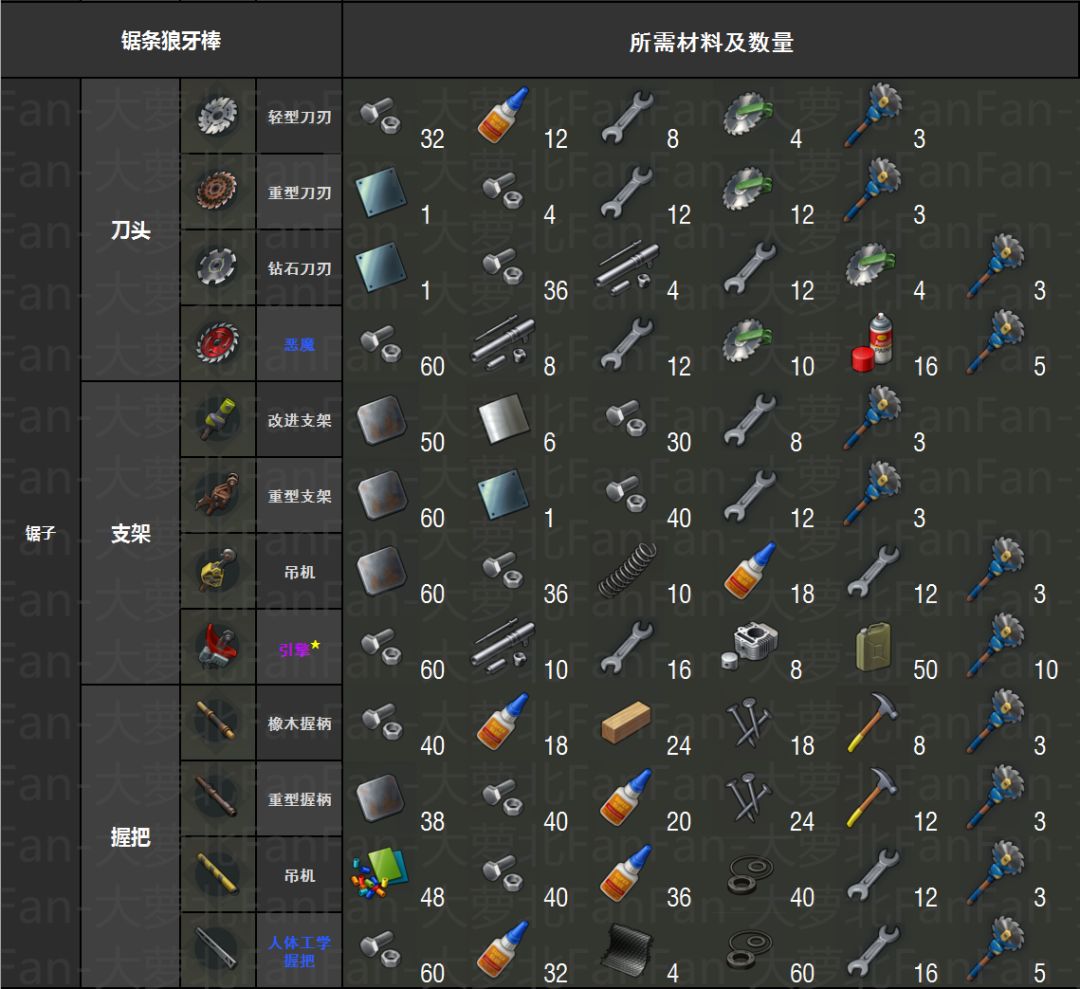This screenshot has height=989, width=1080.
Task: Click spray paint quantity 16 in 恶魔 row
Action: [x=925, y=366]
